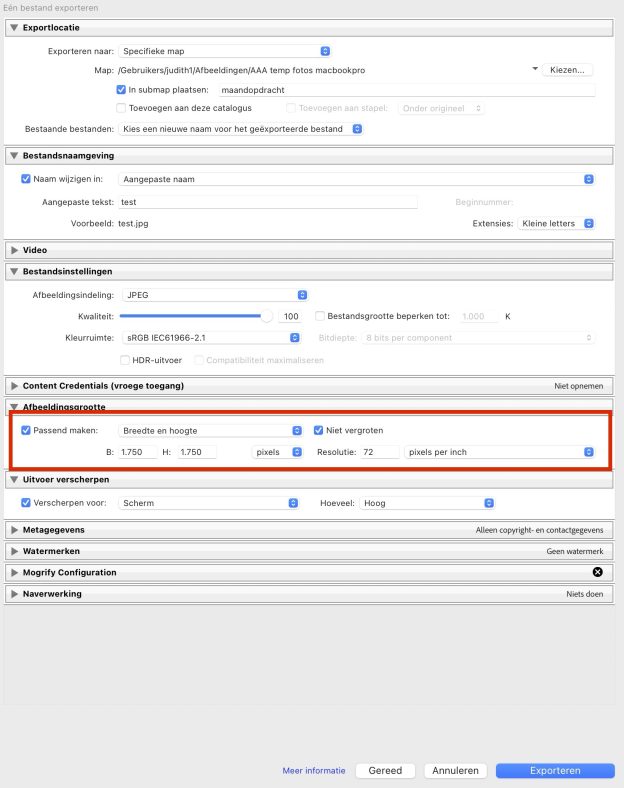624x788 pixels.
Task: Click the submap name field maandopdracht
Action: (407, 90)
